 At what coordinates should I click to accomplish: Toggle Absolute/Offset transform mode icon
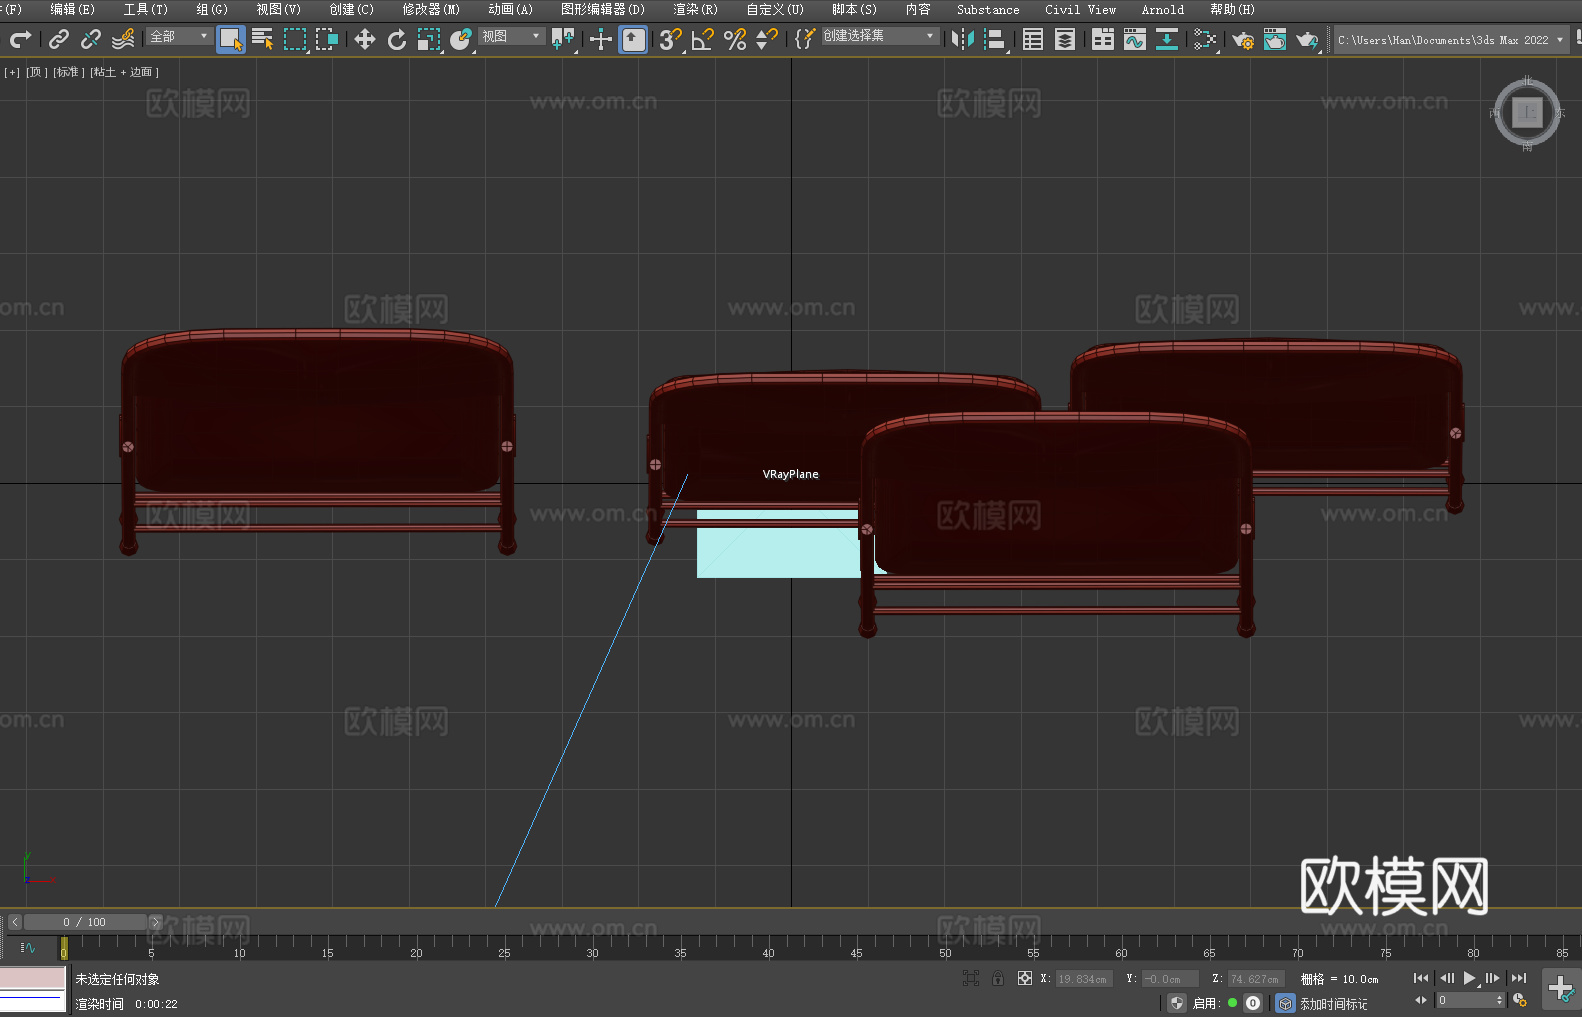click(x=1024, y=978)
